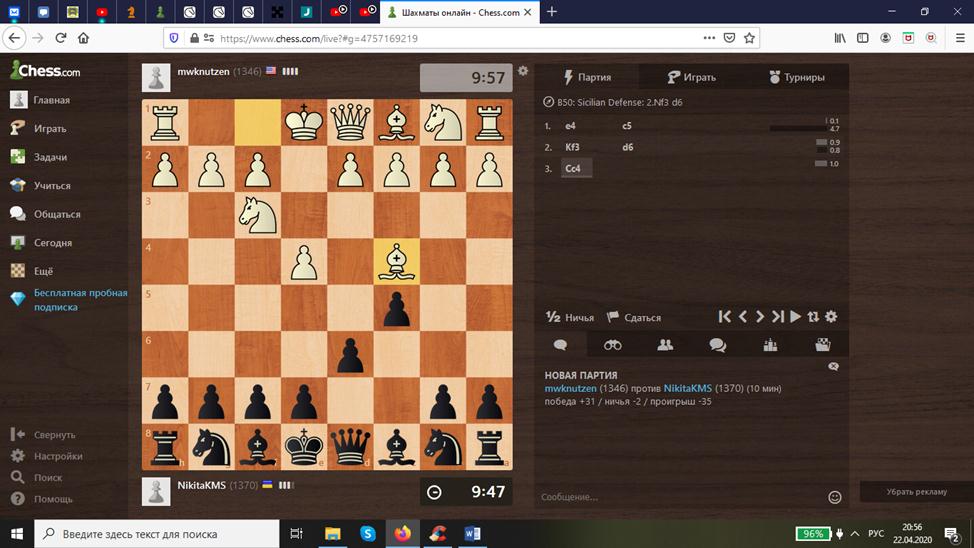Open Firefox hamburger menu
Screen dimensions: 974x548
pyautogui.click(x=960, y=38)
